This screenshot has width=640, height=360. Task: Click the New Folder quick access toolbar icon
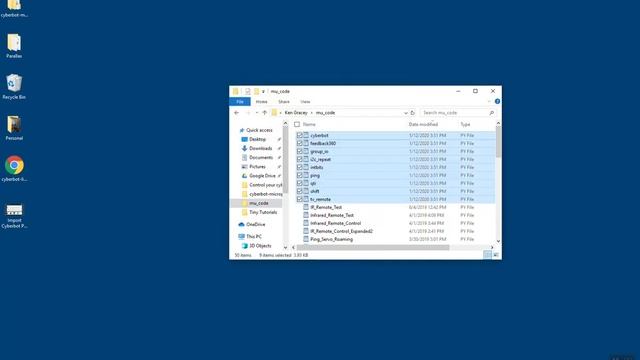[256, 91]
